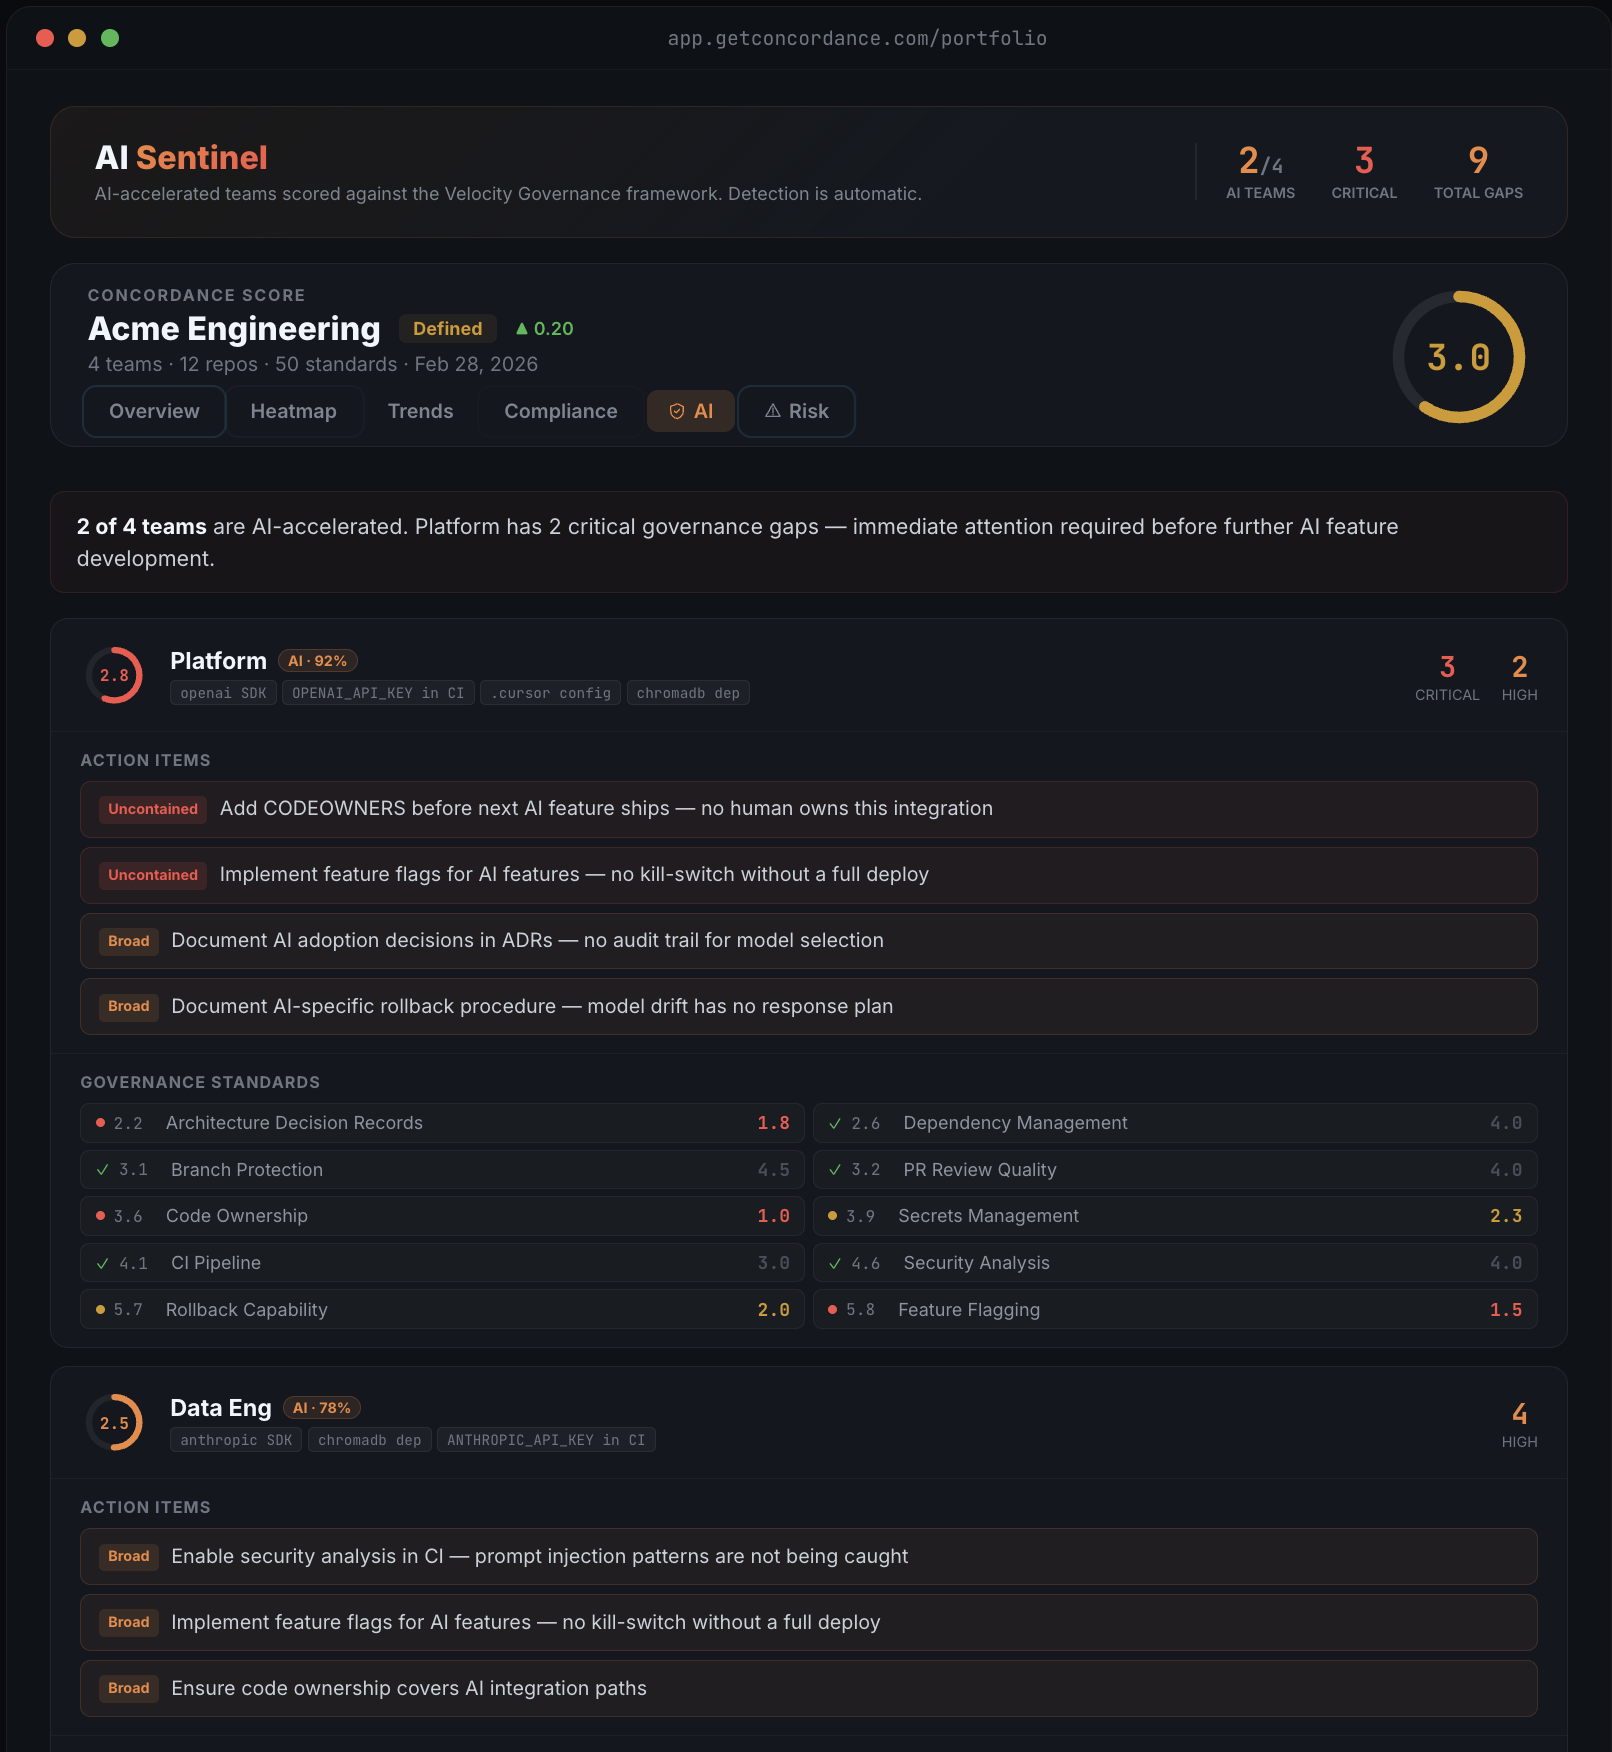The height and width of the screenshot is (1752, 1612).
Task: Open the Feature Flagging standard row
Action: coord(1174,1310)
